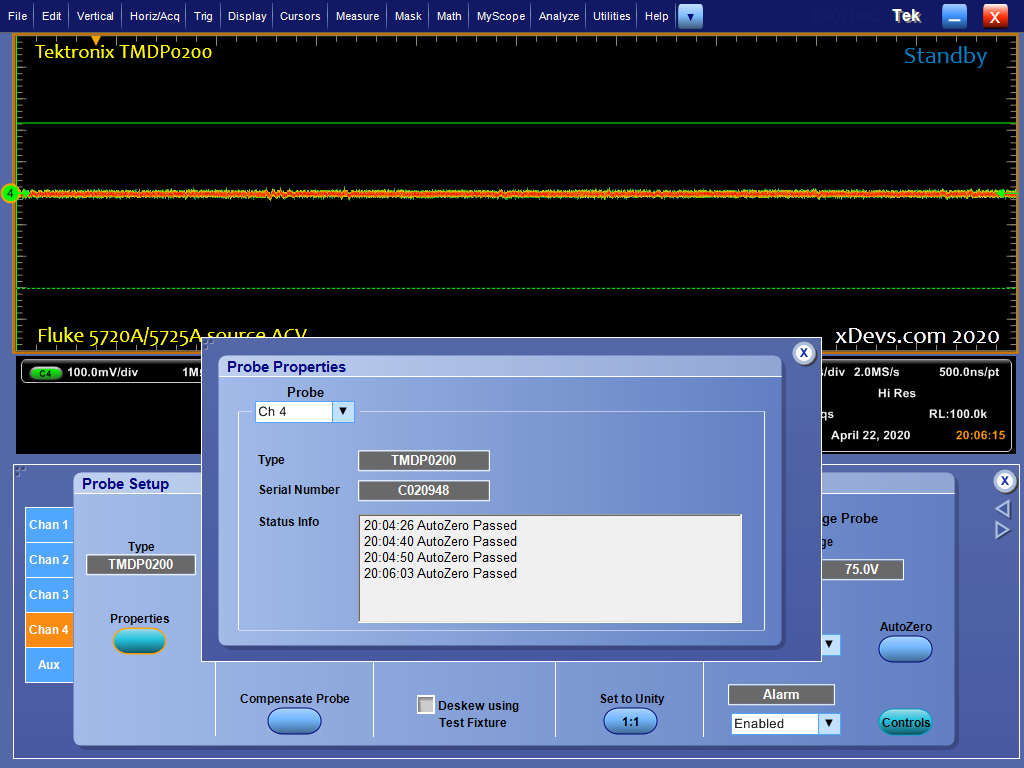
Task: Switch to the Chan 2 tab
Action: 49,560
